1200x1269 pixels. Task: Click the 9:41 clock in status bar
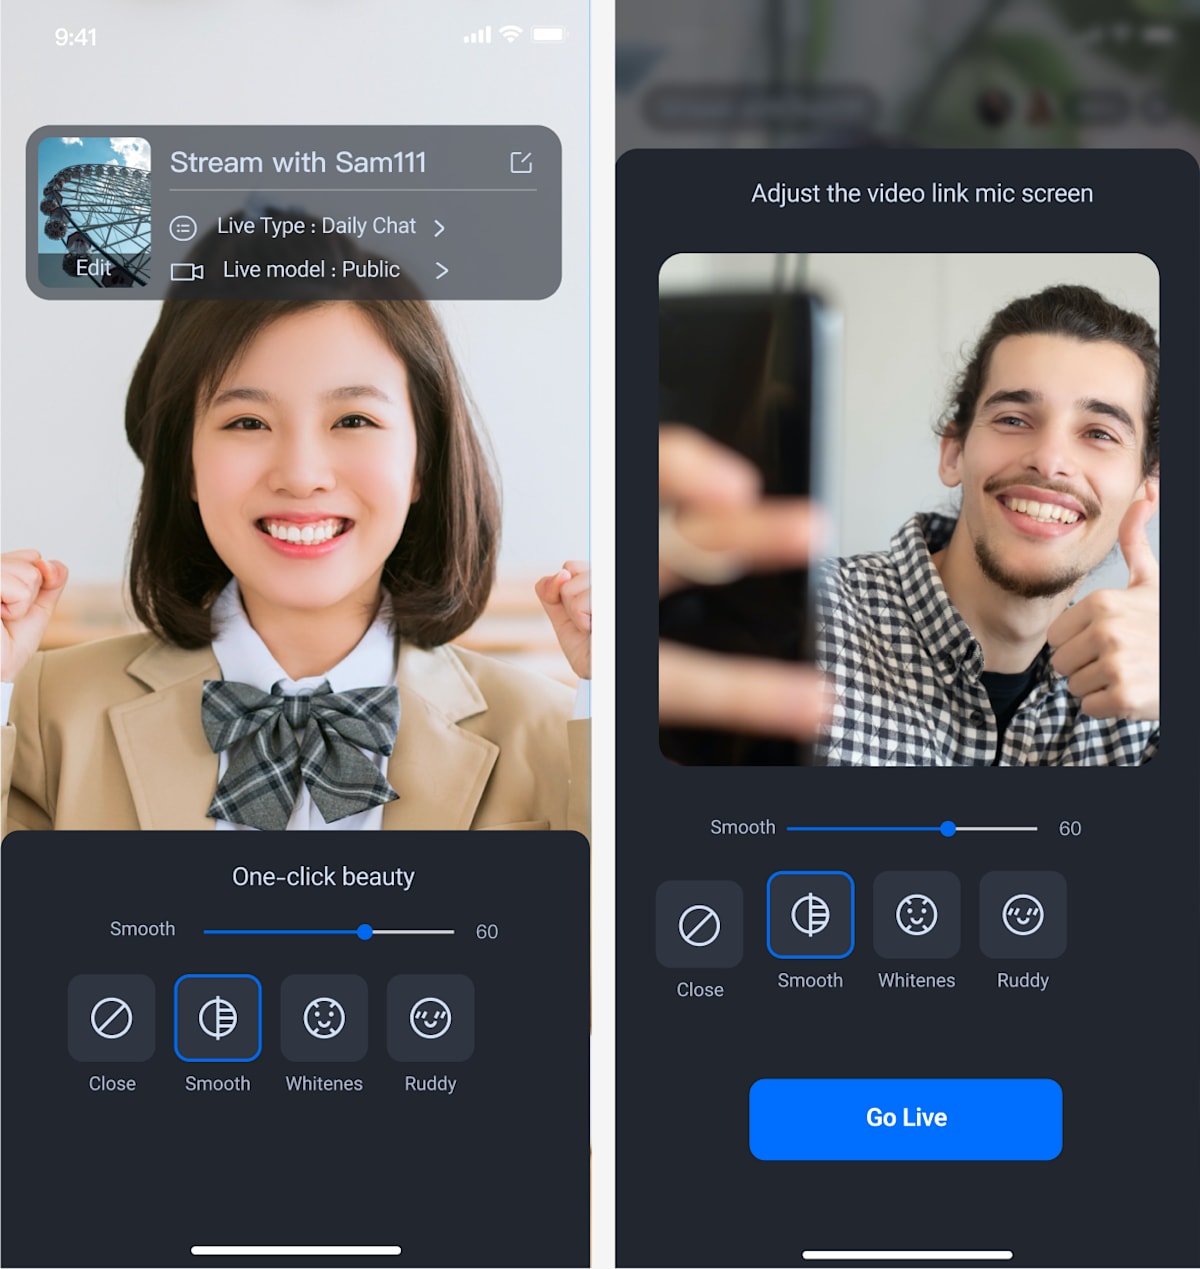76,37
